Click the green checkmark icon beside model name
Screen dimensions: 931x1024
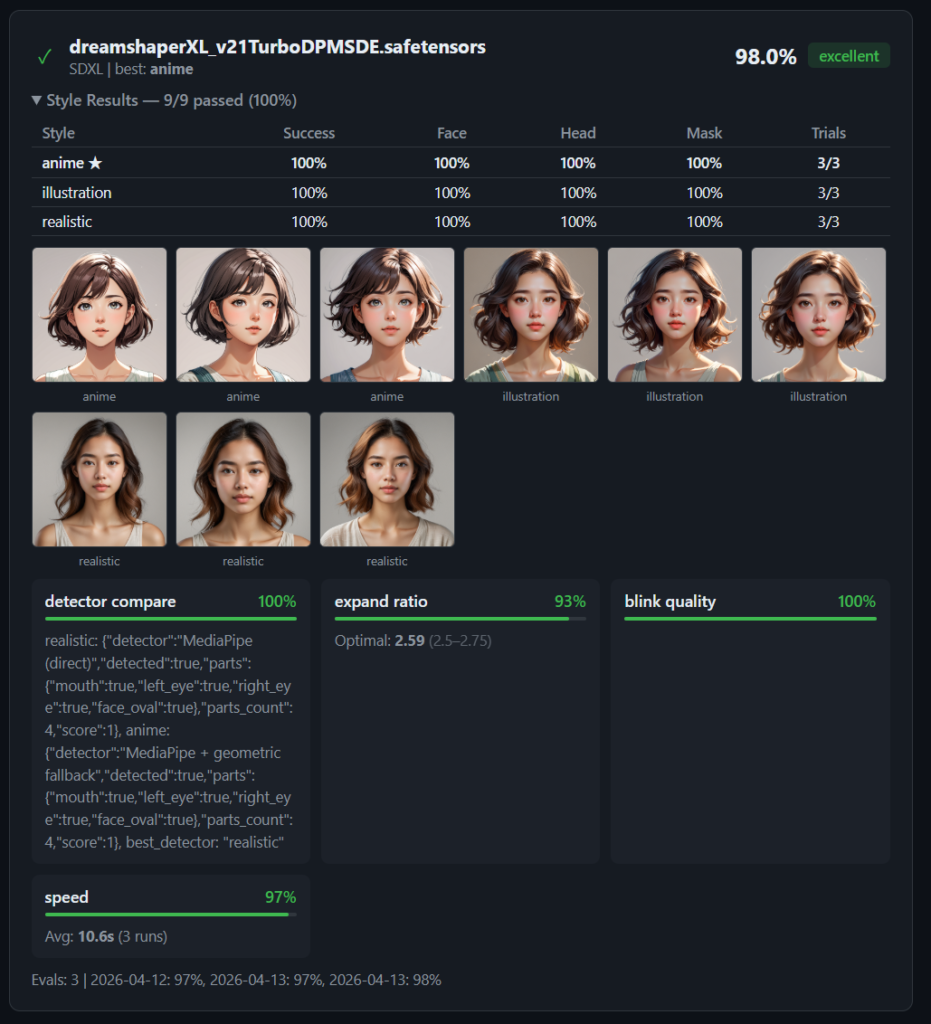tap(44, 57)
